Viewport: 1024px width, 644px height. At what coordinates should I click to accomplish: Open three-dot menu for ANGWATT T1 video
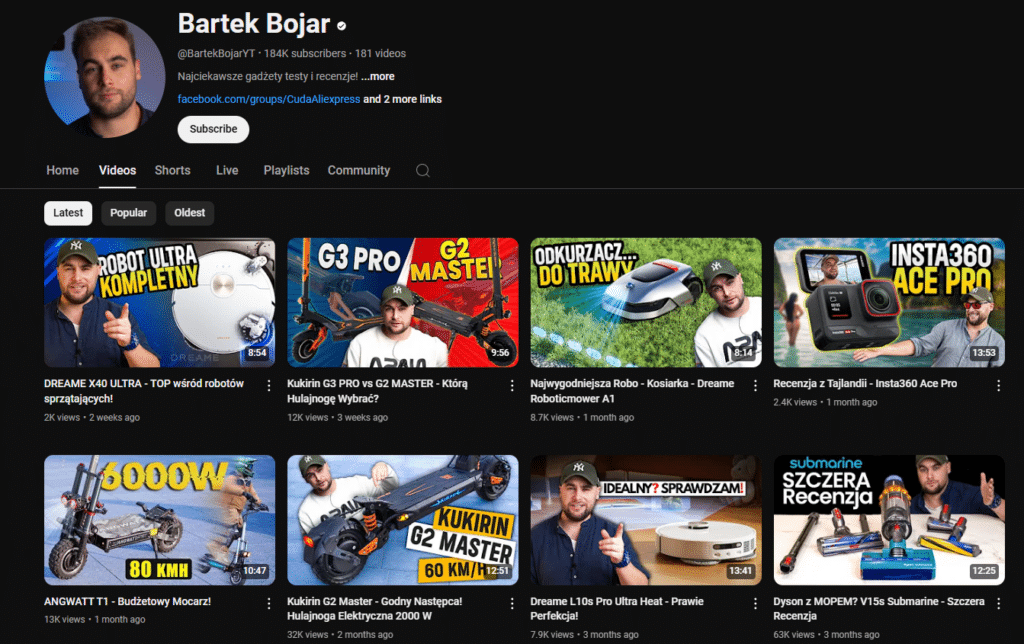(268, 603)
